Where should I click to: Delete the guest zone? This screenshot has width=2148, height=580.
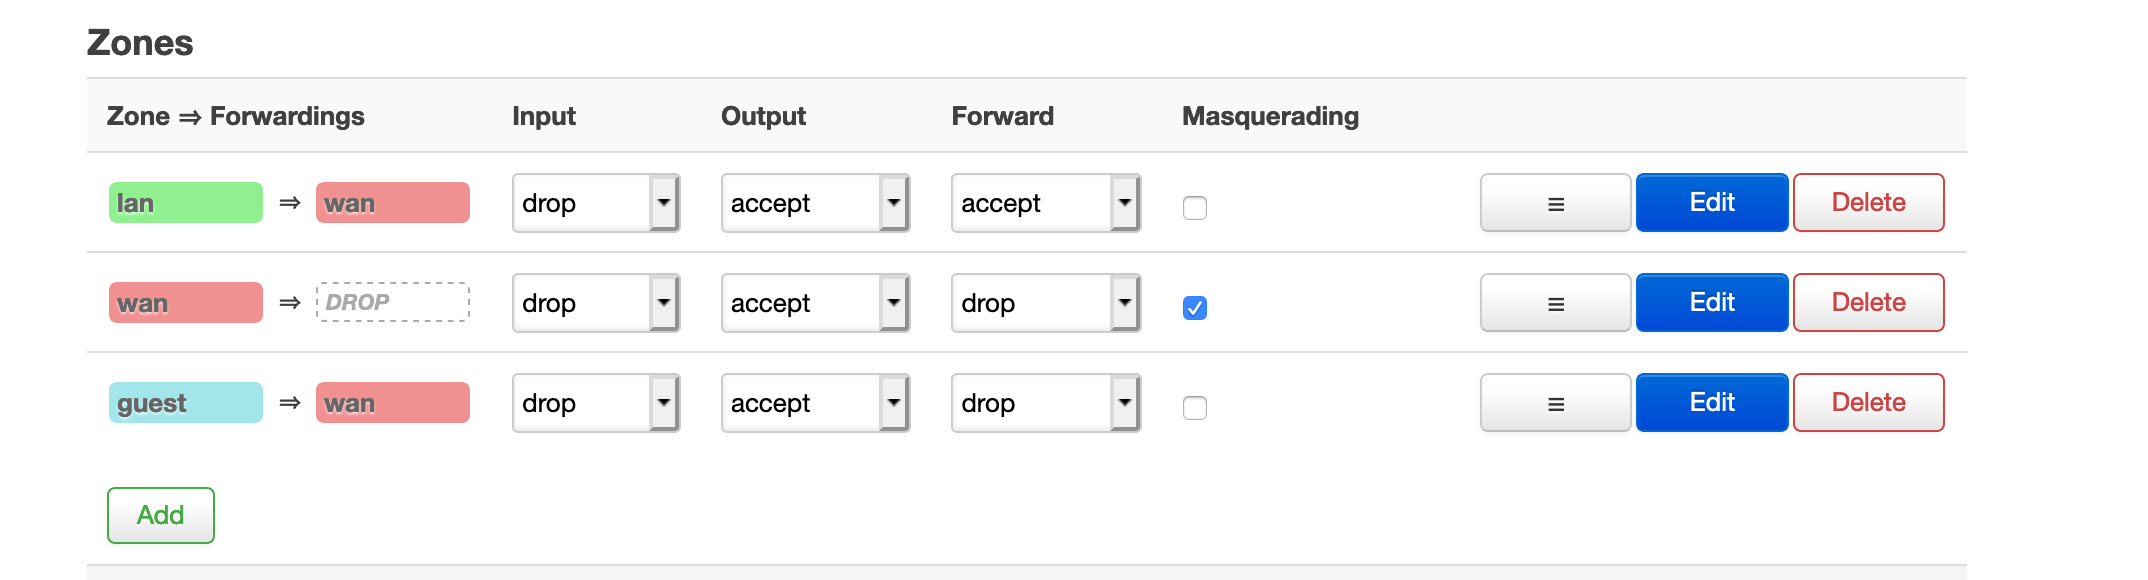click(1868, 402)
